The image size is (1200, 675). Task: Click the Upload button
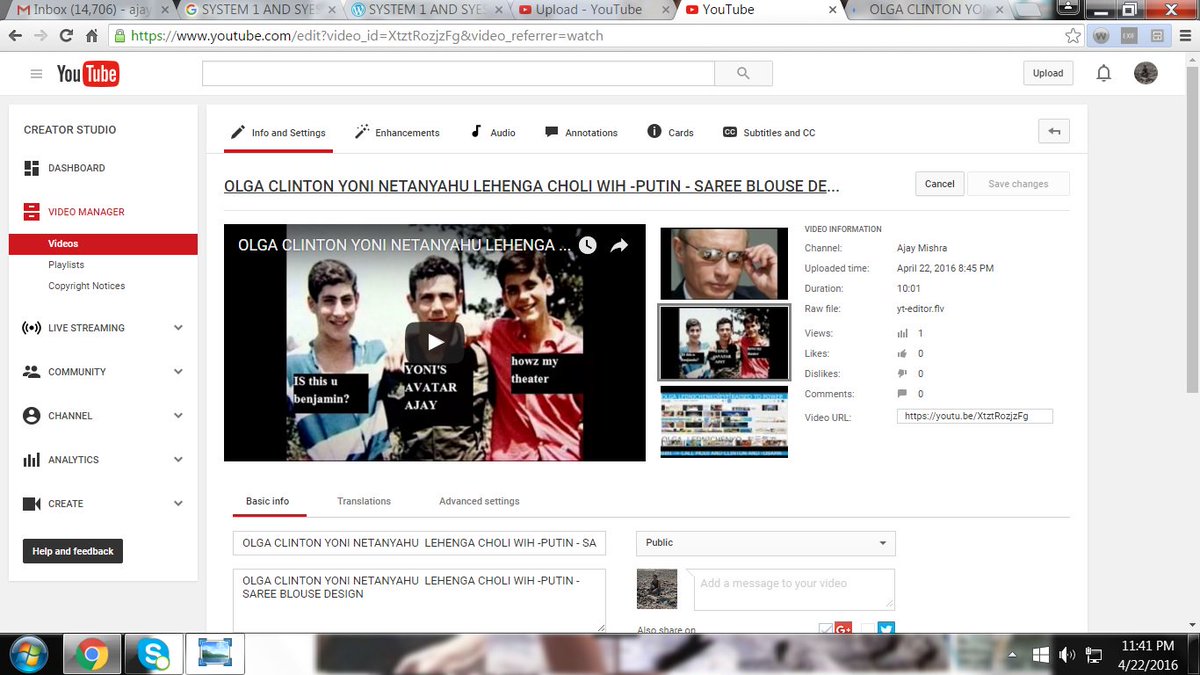pyautogui.click(x=1048, y=73)
